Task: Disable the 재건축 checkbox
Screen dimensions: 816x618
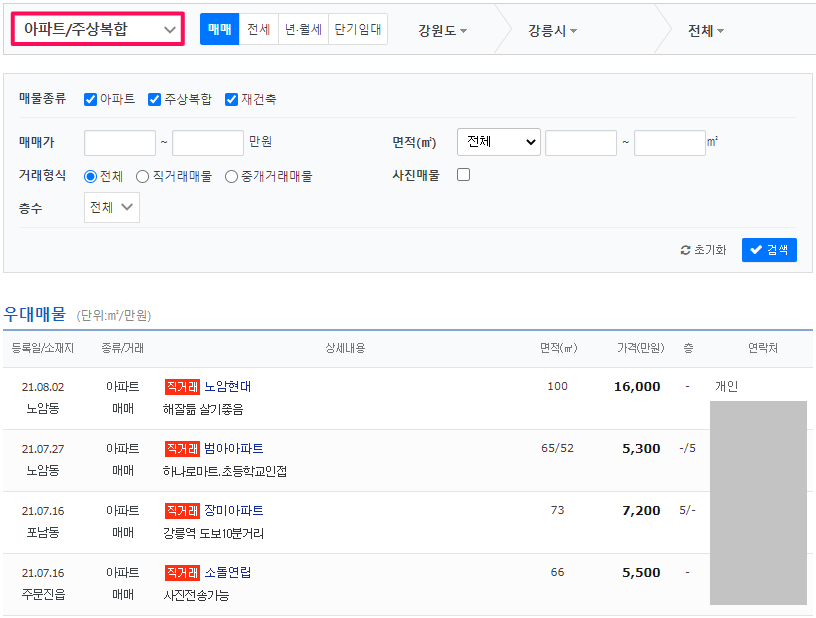Action: [232, 99]
